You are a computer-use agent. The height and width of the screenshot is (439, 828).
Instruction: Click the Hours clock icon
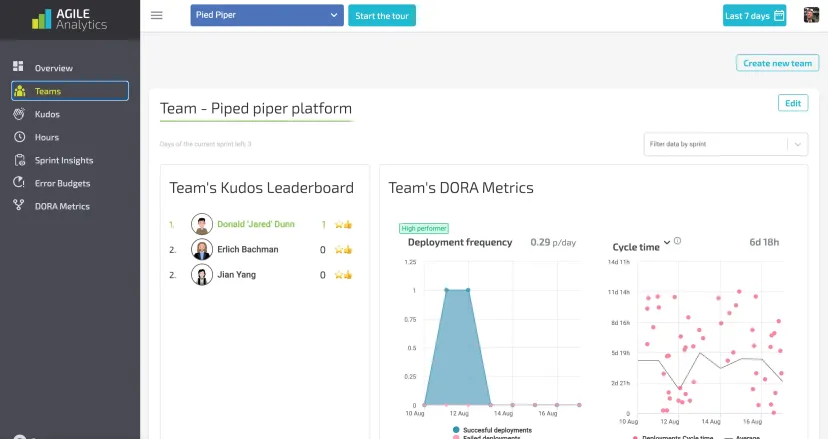pos(20,137)
